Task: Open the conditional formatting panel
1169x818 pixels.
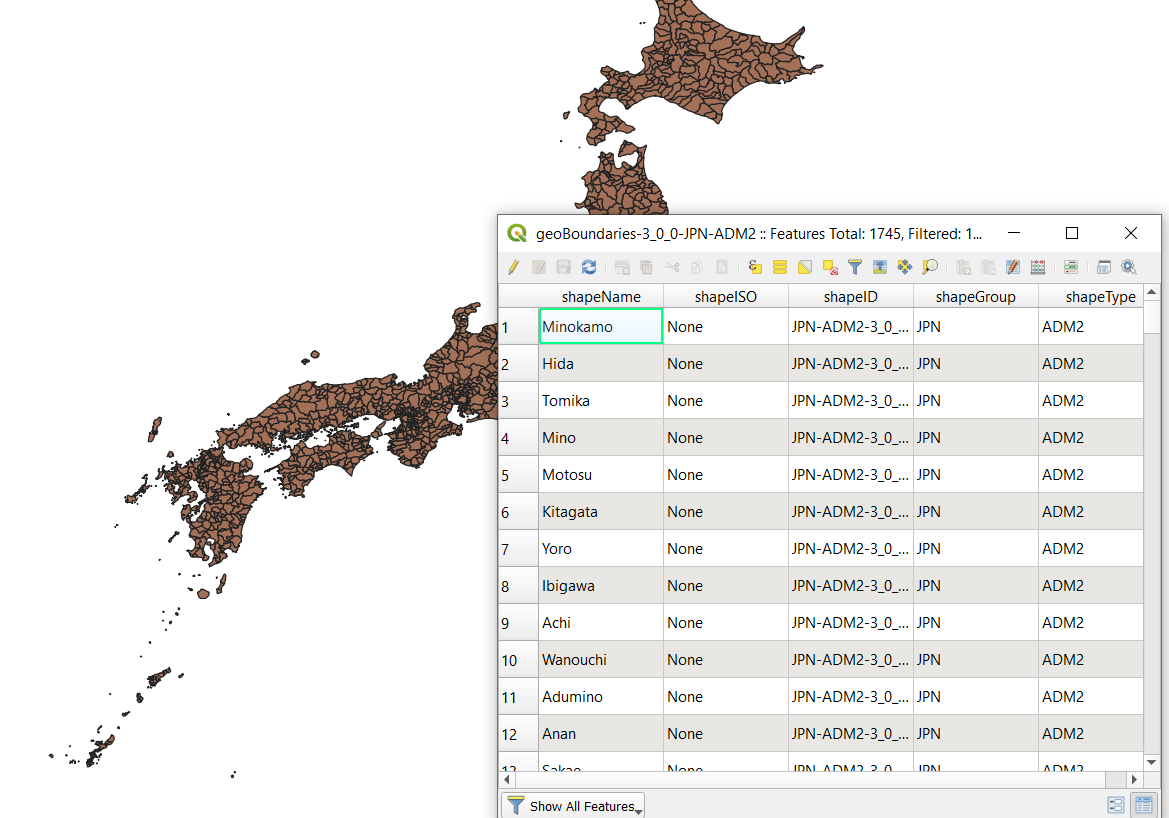Action: [1070, 266]
